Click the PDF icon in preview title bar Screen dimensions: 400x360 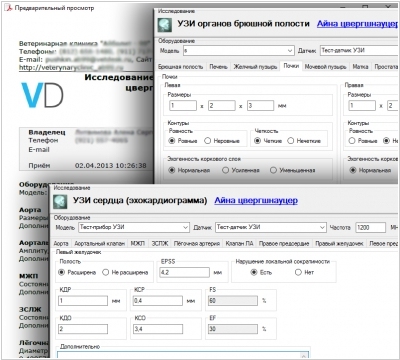(x=9, y=8)
